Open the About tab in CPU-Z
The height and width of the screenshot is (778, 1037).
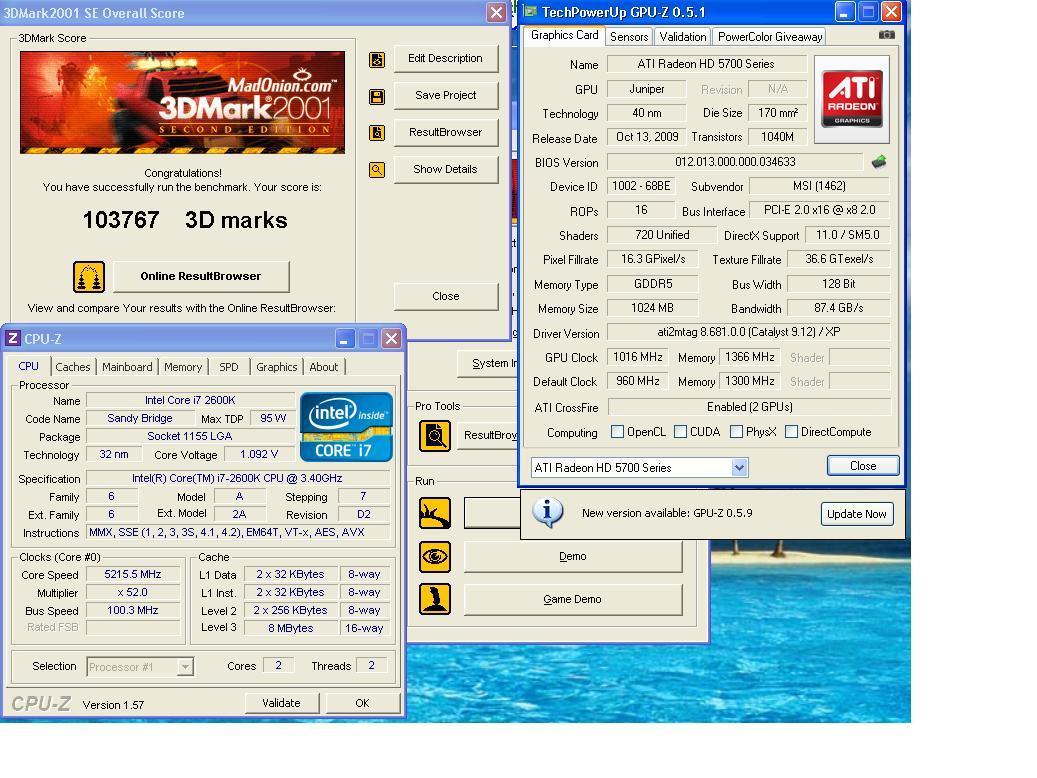[323, 367]
